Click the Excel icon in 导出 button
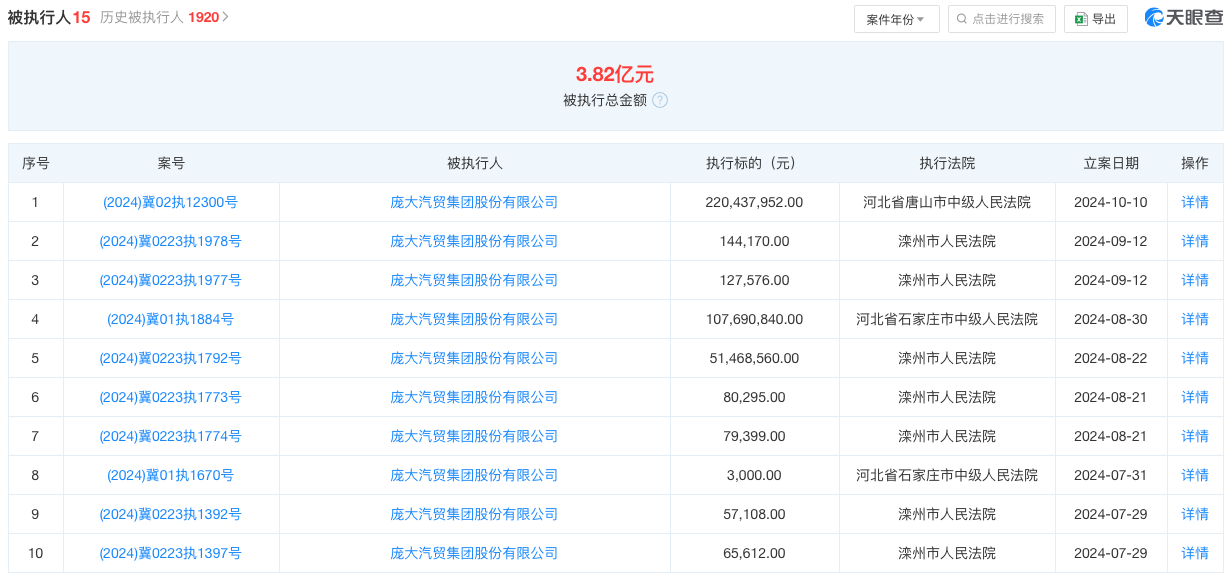This screenshot has height=578, width=1232. (x=1081, y=19)
